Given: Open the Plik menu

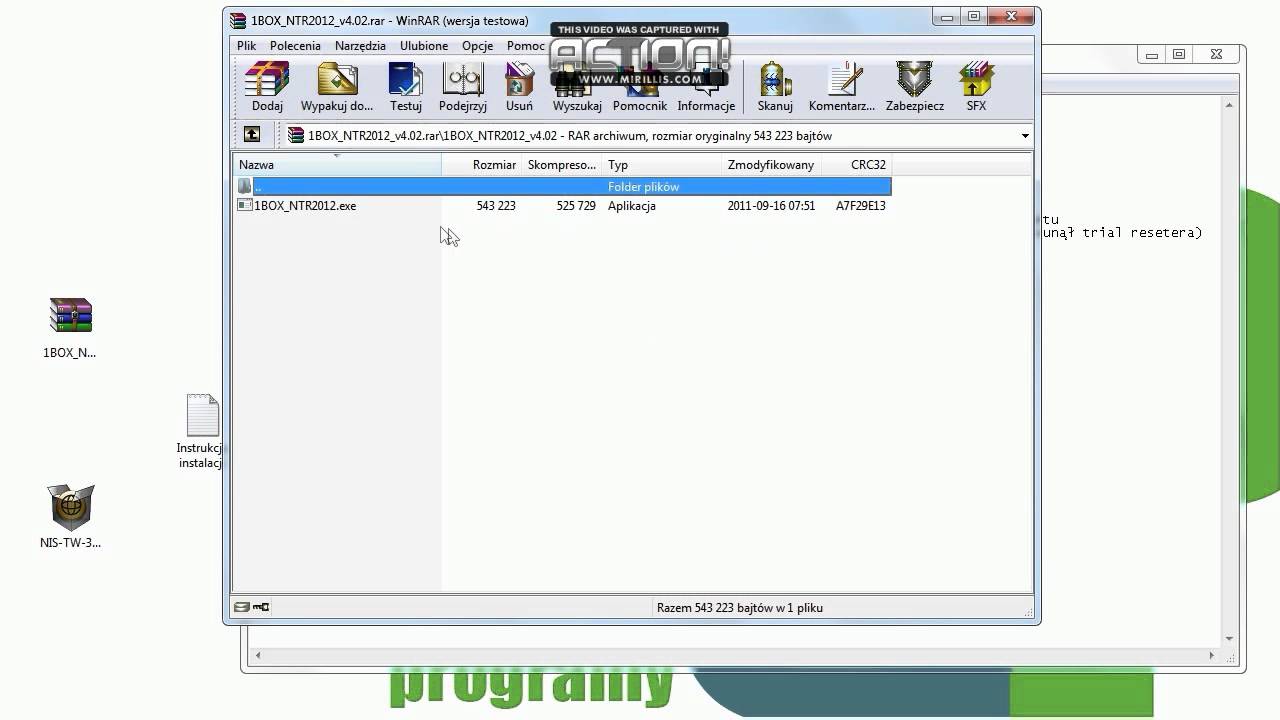Looking at the screenshot, I should (x=247, y=46).
